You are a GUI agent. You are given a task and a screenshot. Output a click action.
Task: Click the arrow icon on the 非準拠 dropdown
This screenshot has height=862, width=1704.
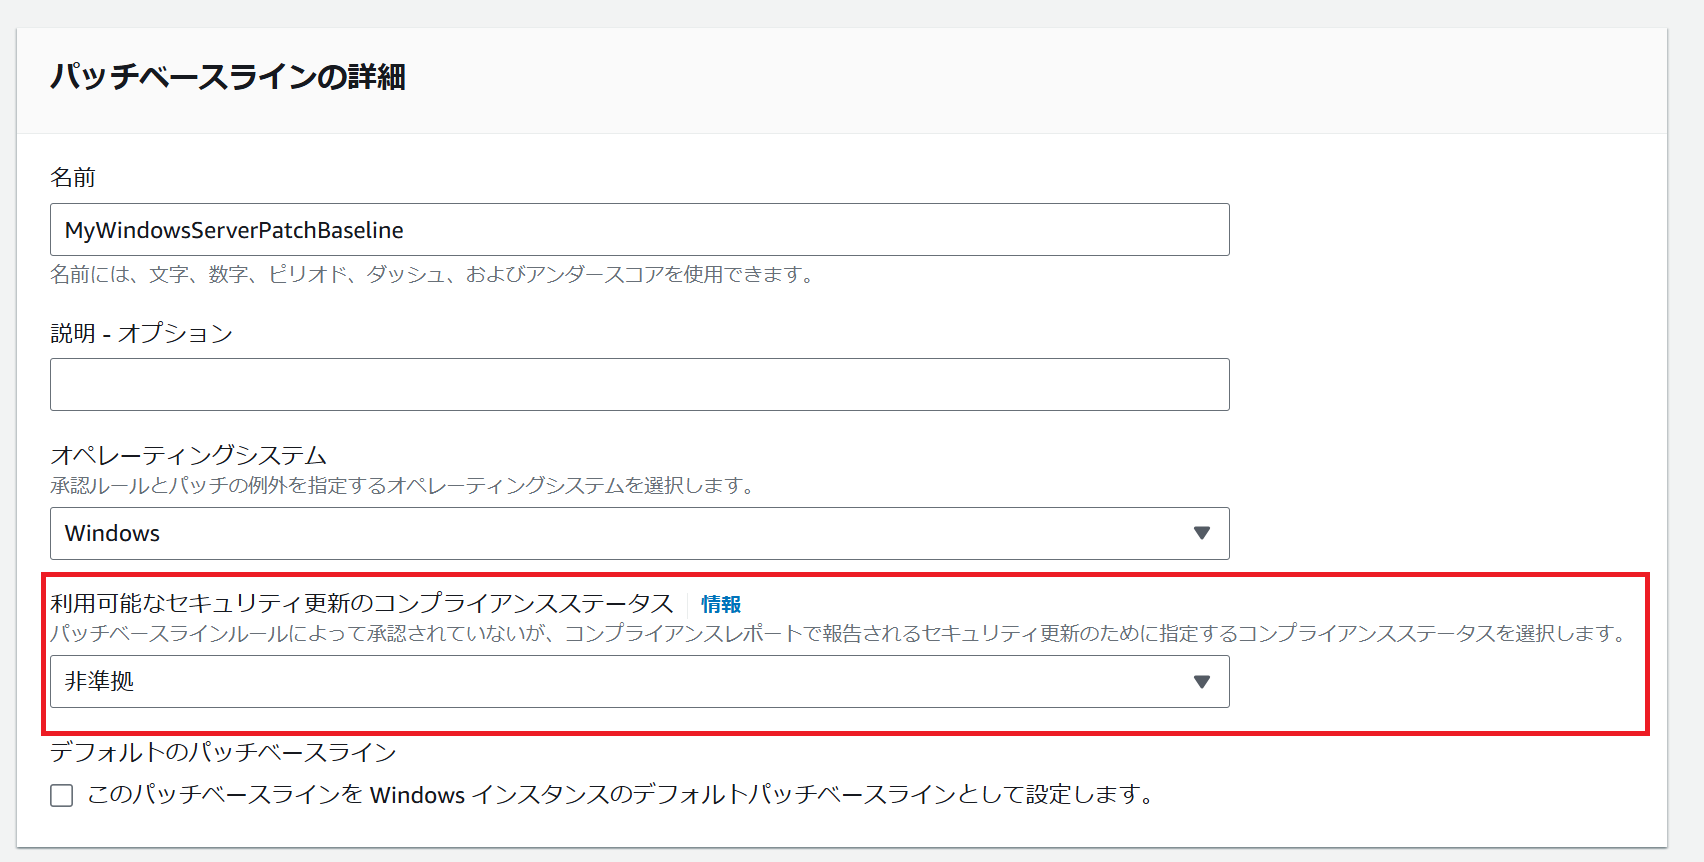[1202, 681]
